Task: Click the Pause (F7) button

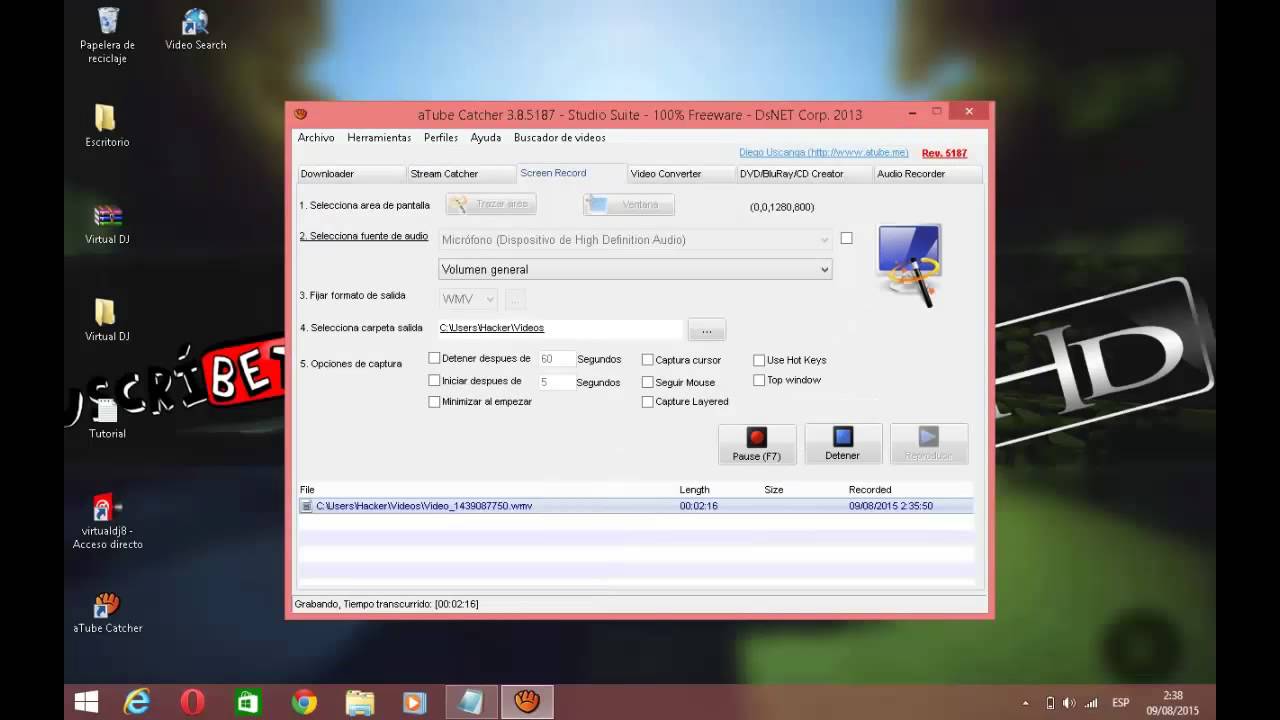Action: (757, 444)
